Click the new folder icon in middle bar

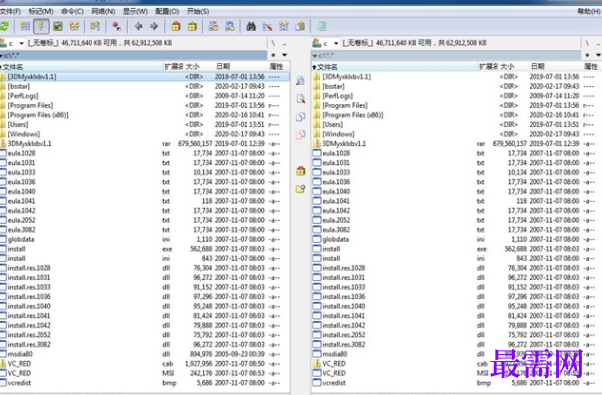300,189
